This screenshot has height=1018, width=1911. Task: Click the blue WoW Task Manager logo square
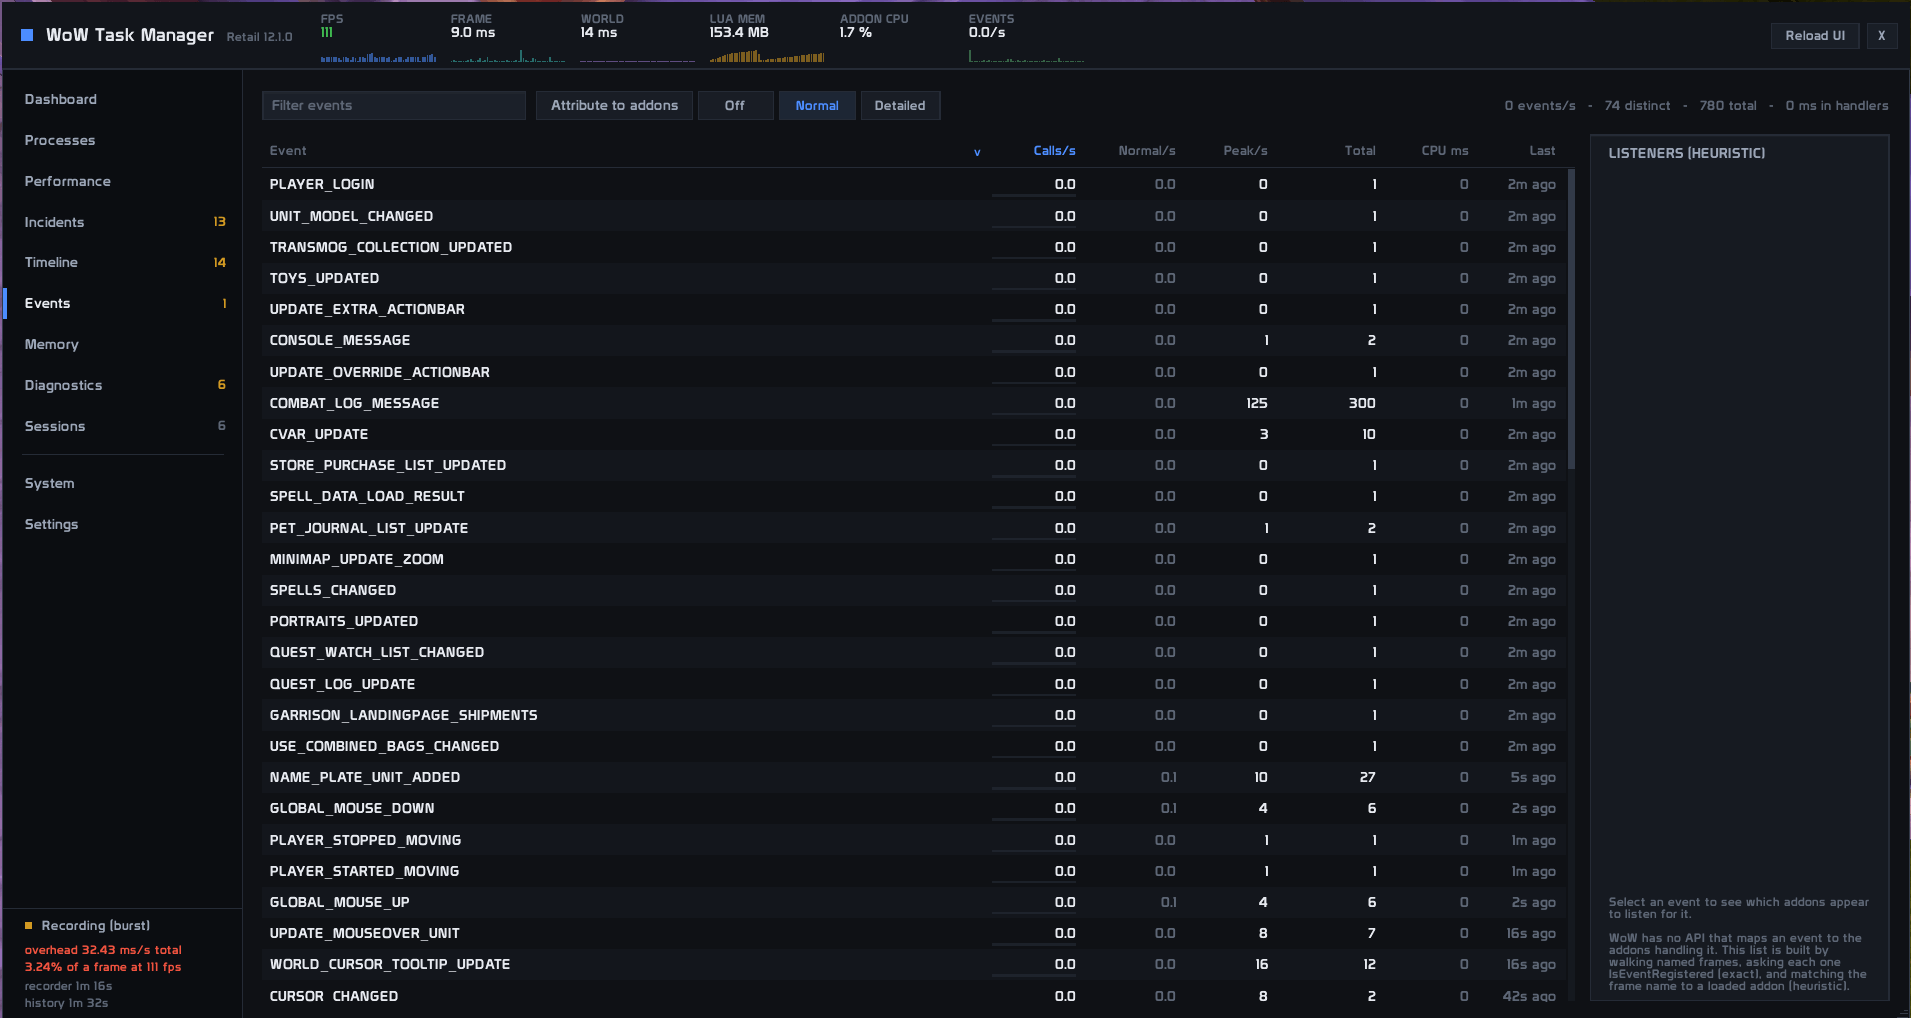tap(27, 35)
